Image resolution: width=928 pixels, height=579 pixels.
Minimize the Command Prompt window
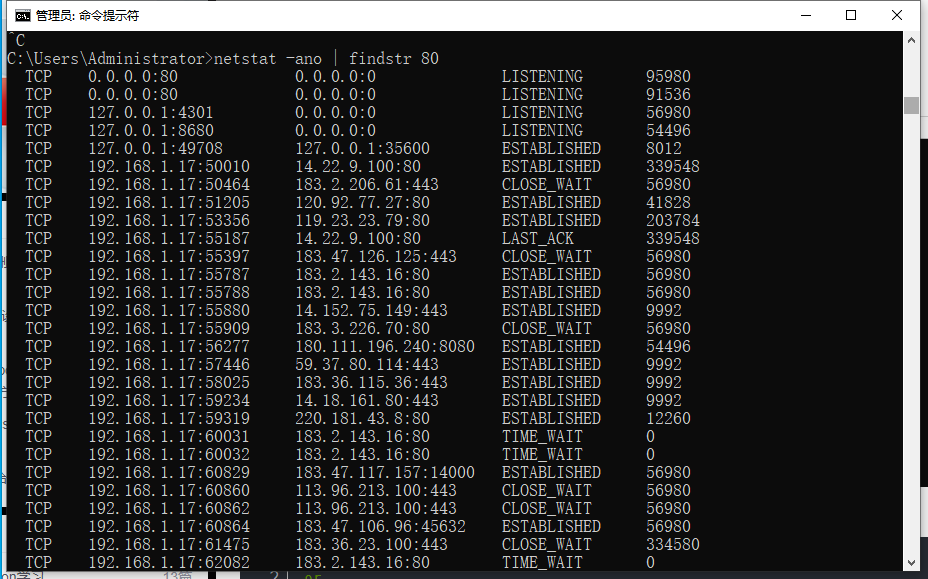point(804,15)
